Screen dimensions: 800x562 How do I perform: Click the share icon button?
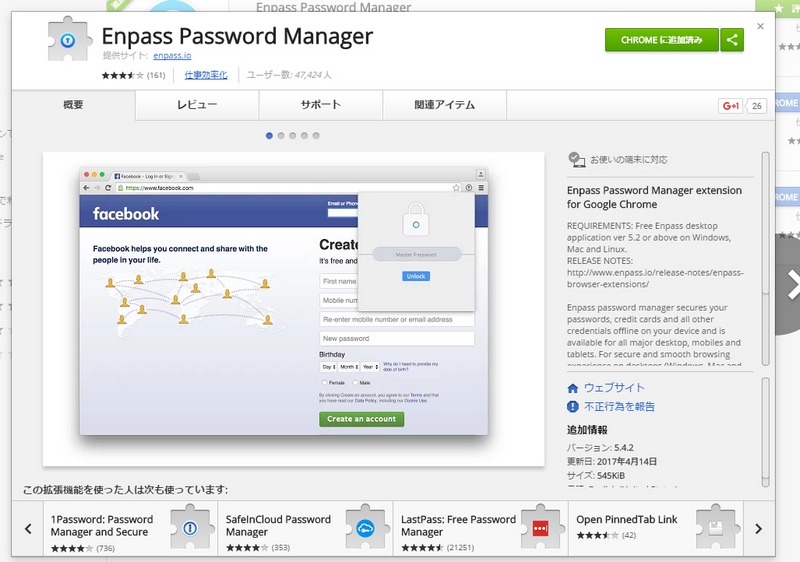click(x=732, y=40)
